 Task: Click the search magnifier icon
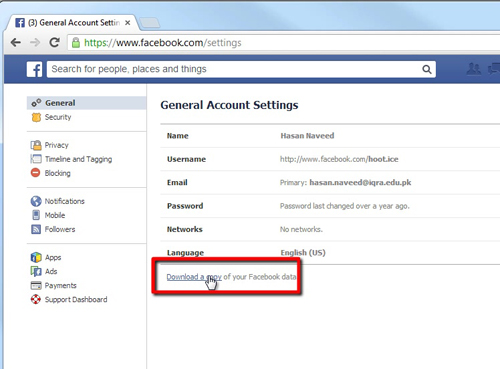(x=427, y=69)
